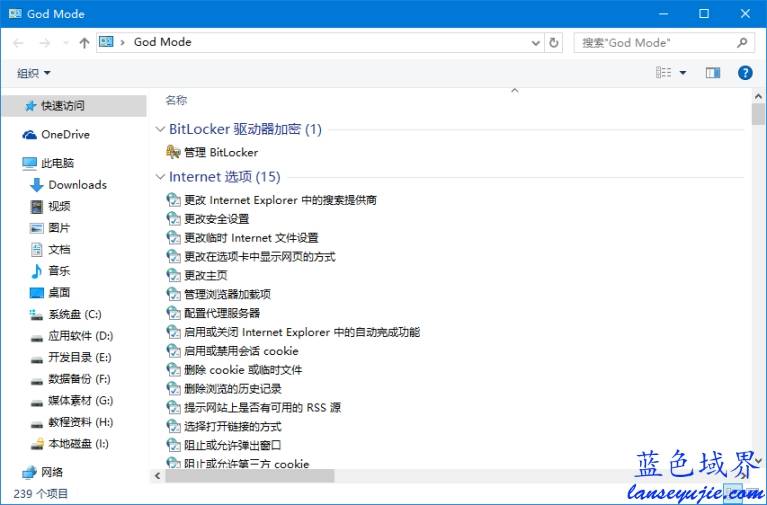
Task: Click the Forward navigation arrow
Action: [x=45, y=43]
